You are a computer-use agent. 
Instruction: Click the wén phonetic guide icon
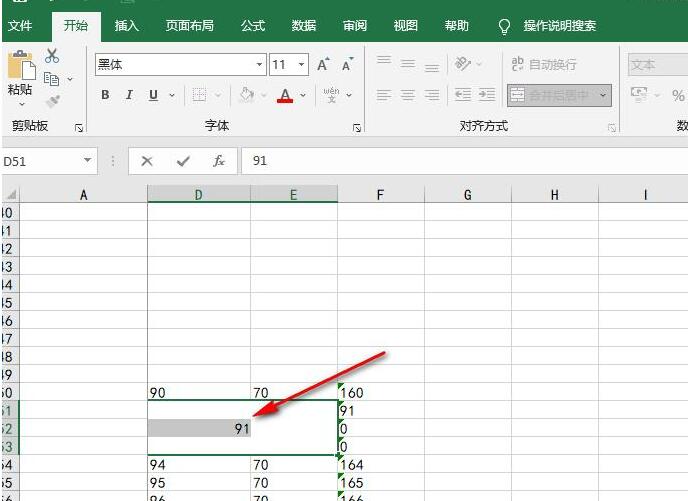pos(332,94)
